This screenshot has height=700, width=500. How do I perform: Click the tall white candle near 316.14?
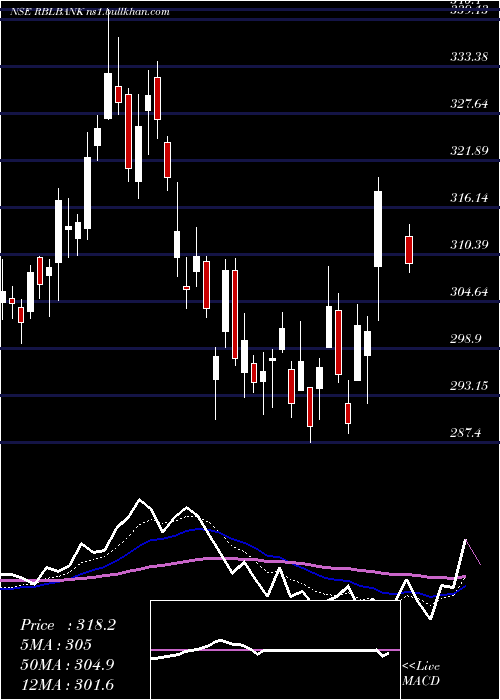(378, 229)
